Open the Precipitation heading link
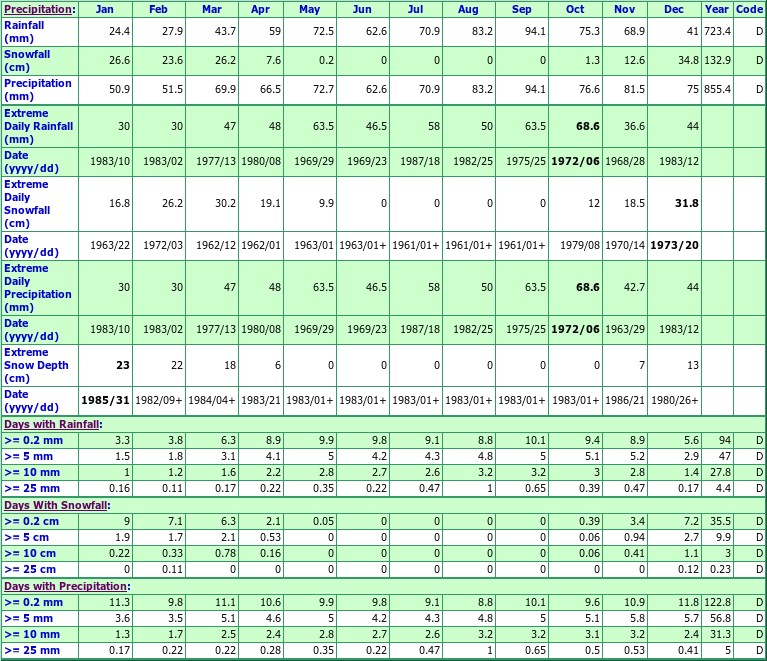 [x=36, y=9]
